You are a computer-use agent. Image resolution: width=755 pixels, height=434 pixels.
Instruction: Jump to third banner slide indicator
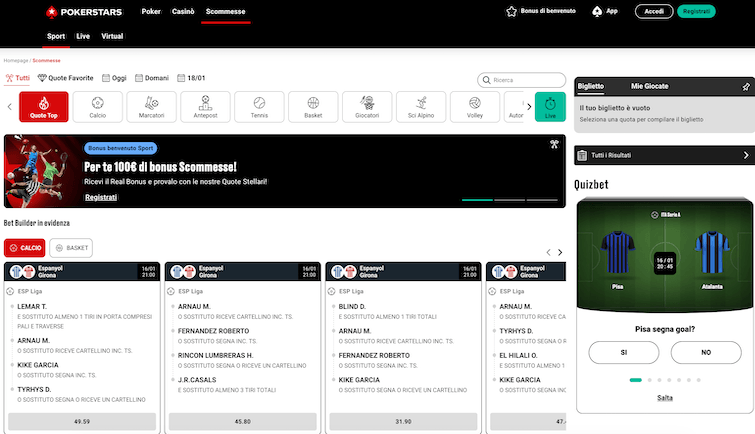click(x=542, y=200)
